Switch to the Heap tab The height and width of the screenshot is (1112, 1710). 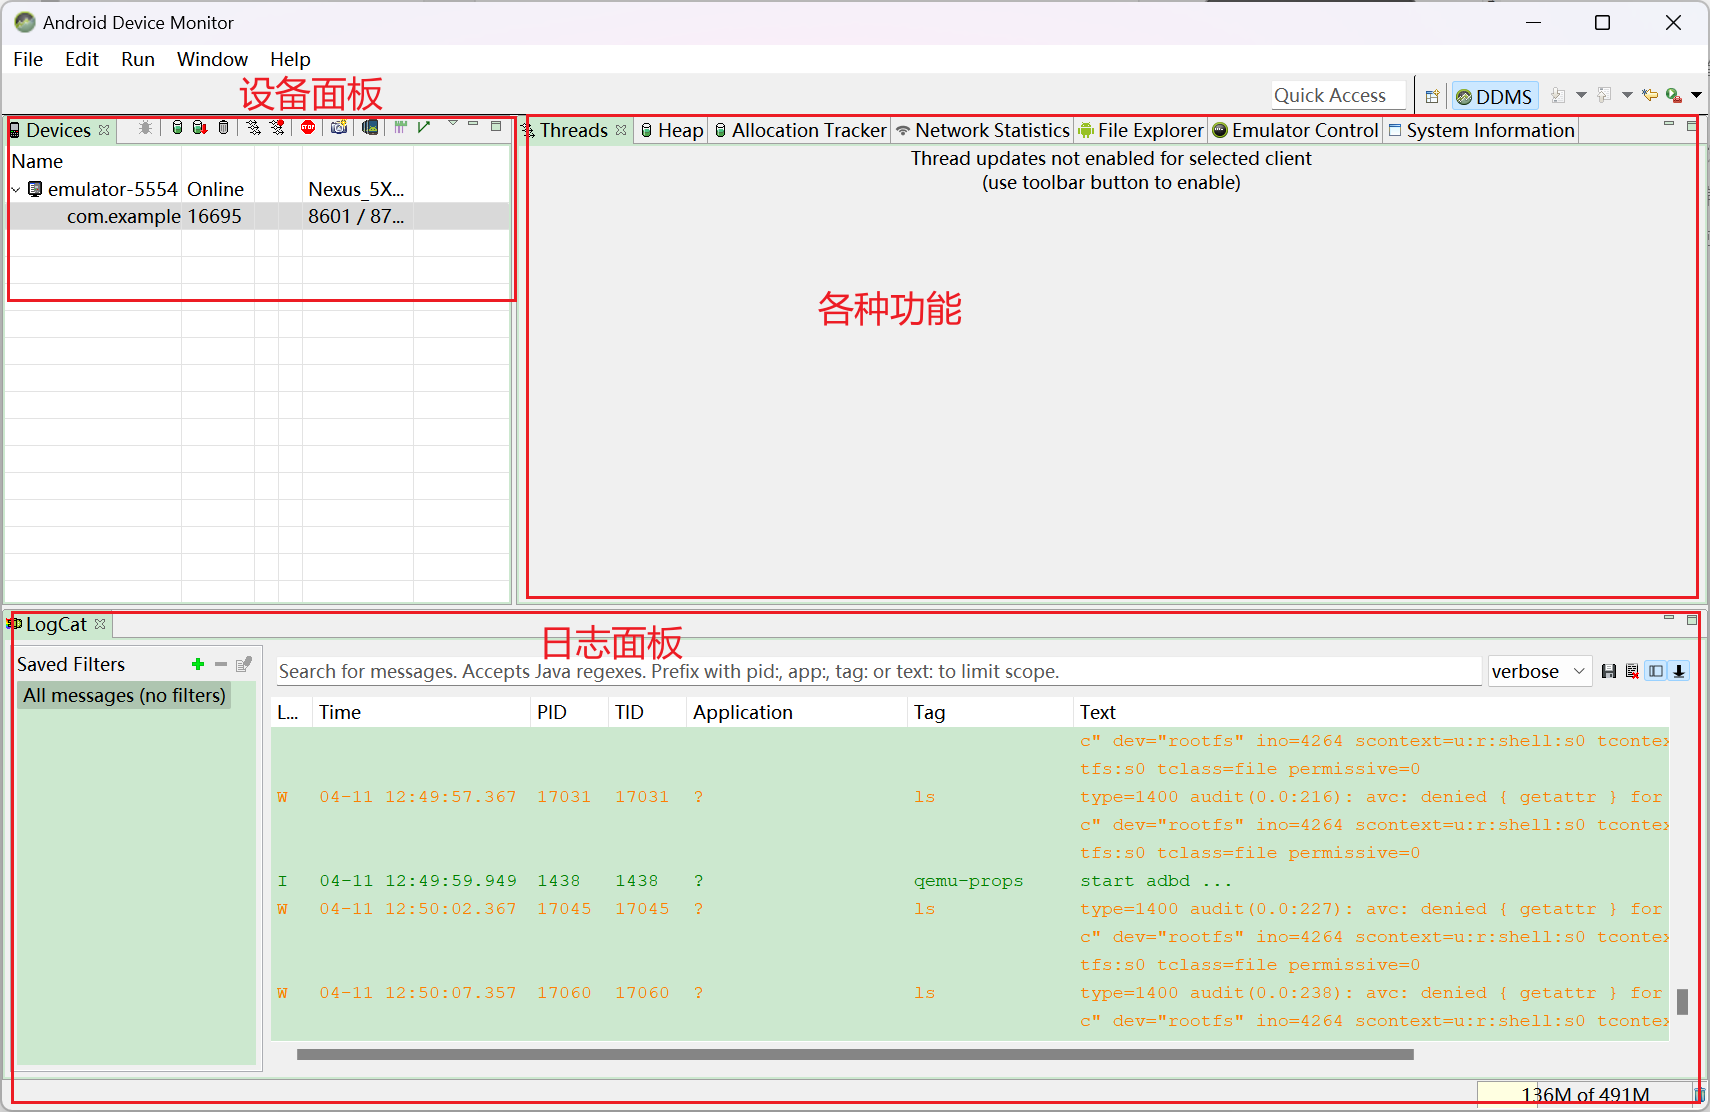[672, 130]
